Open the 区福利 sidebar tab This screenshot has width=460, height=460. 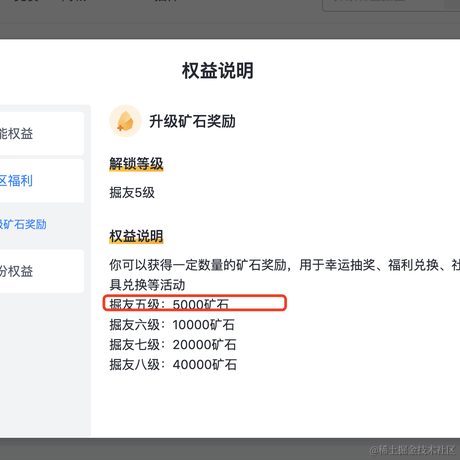click(42, 181)
